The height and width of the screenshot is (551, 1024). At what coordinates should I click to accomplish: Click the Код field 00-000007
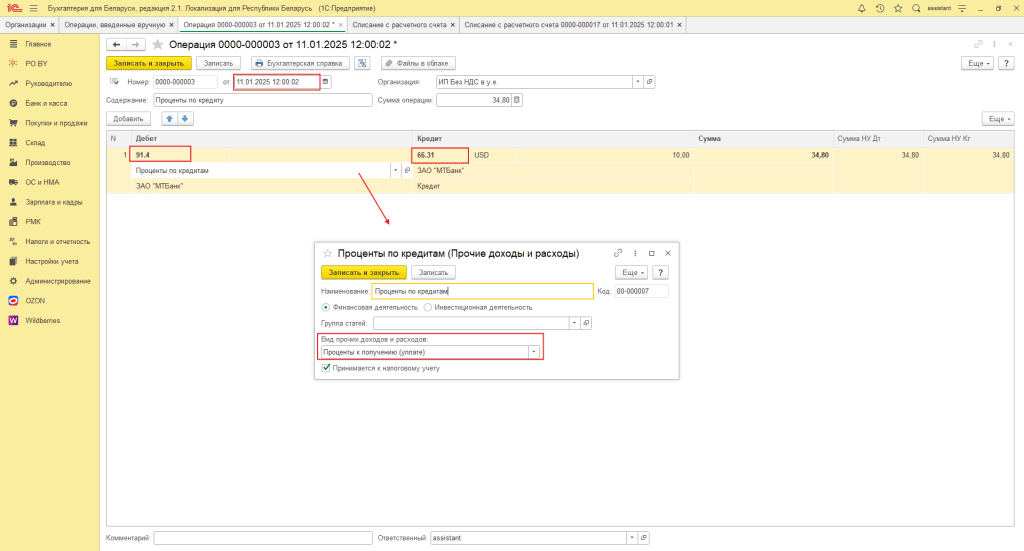pos(641,291)
